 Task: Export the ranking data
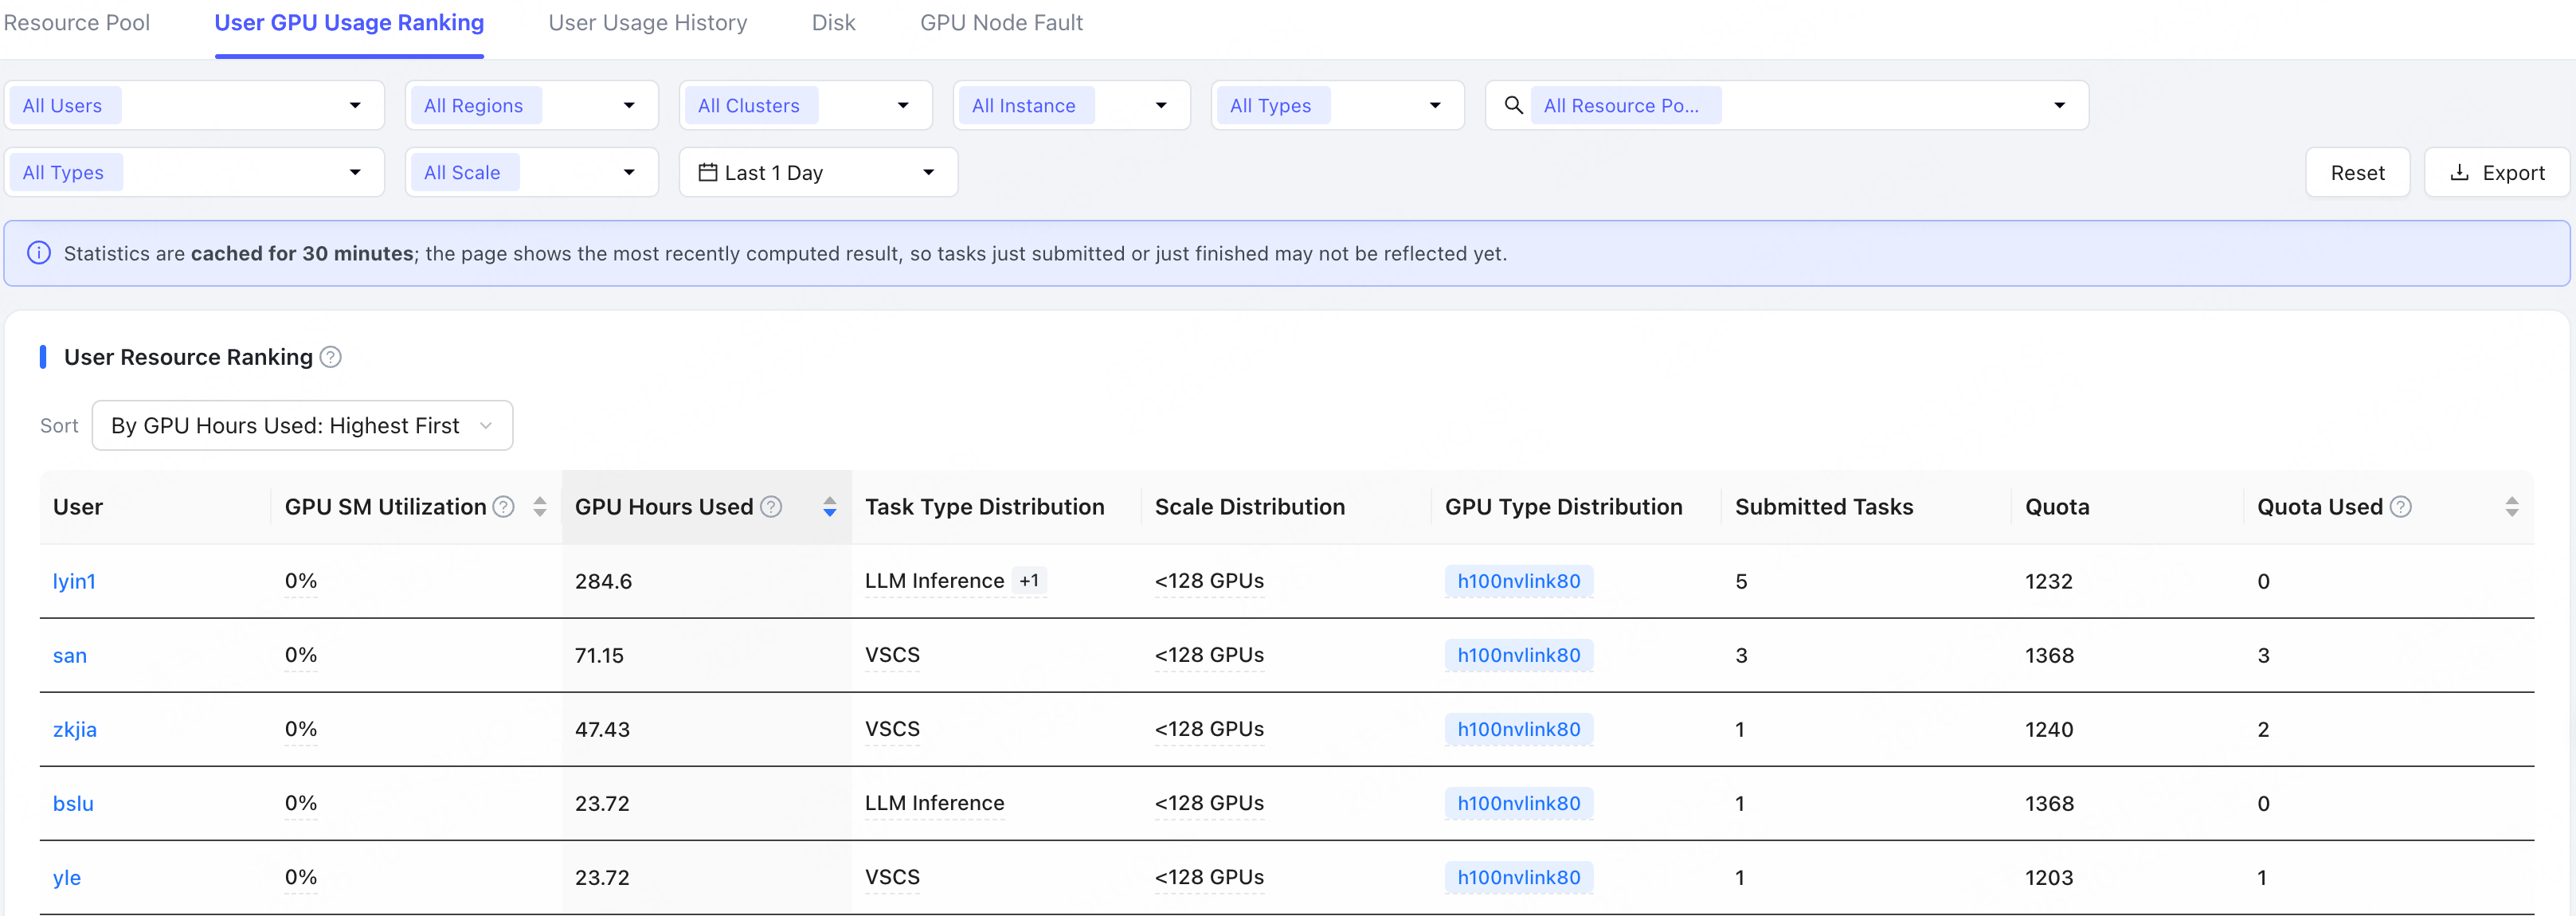[x=2497, y=172]
